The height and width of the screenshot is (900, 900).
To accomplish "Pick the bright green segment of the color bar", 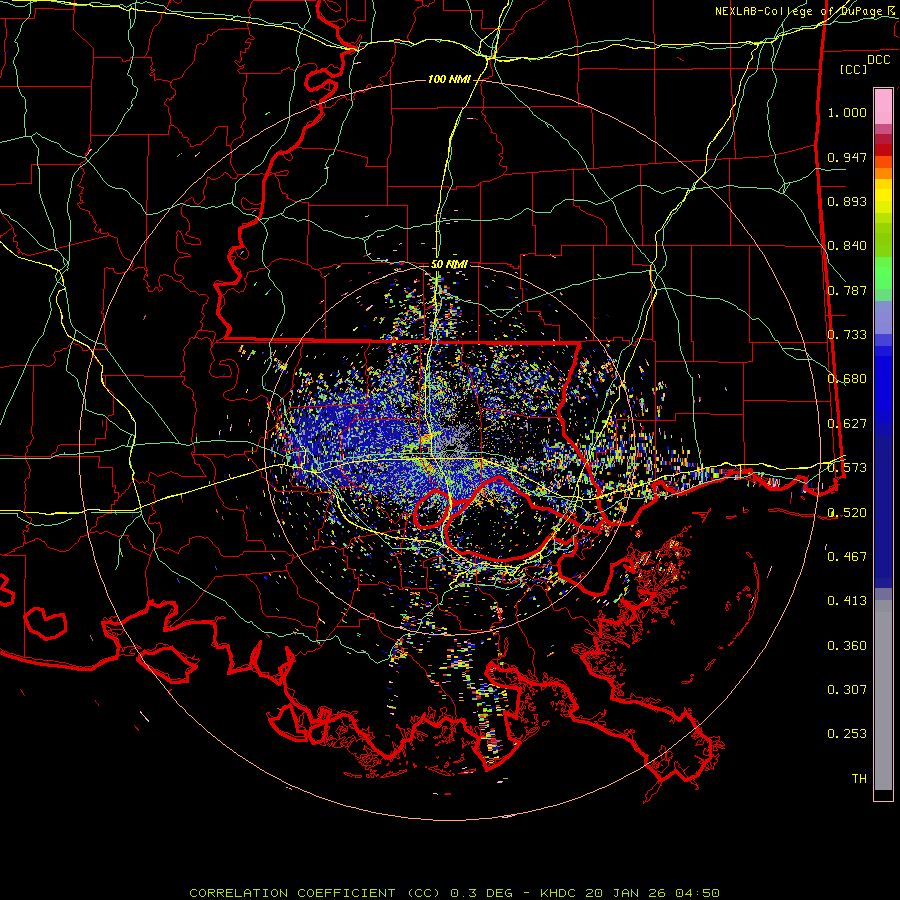I will [x=883, y=273].
